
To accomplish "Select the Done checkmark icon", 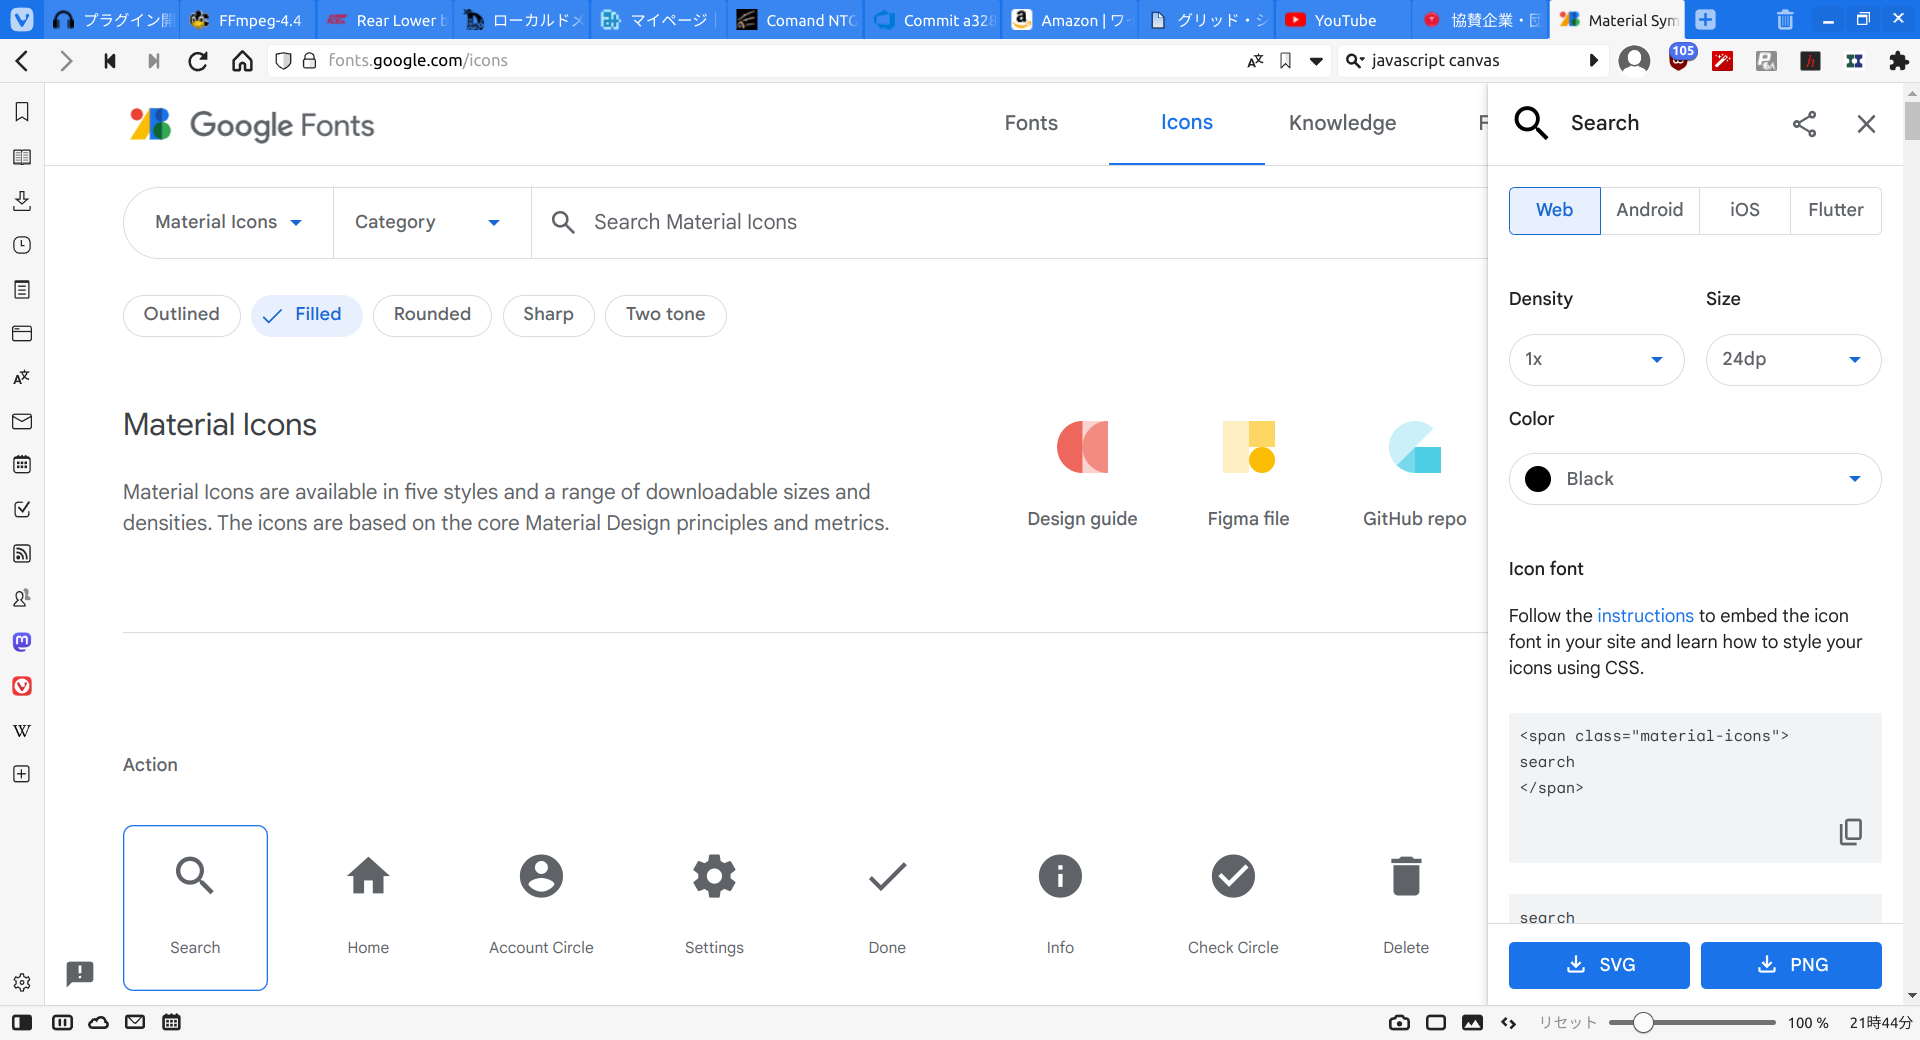I will tap(887, 877).
